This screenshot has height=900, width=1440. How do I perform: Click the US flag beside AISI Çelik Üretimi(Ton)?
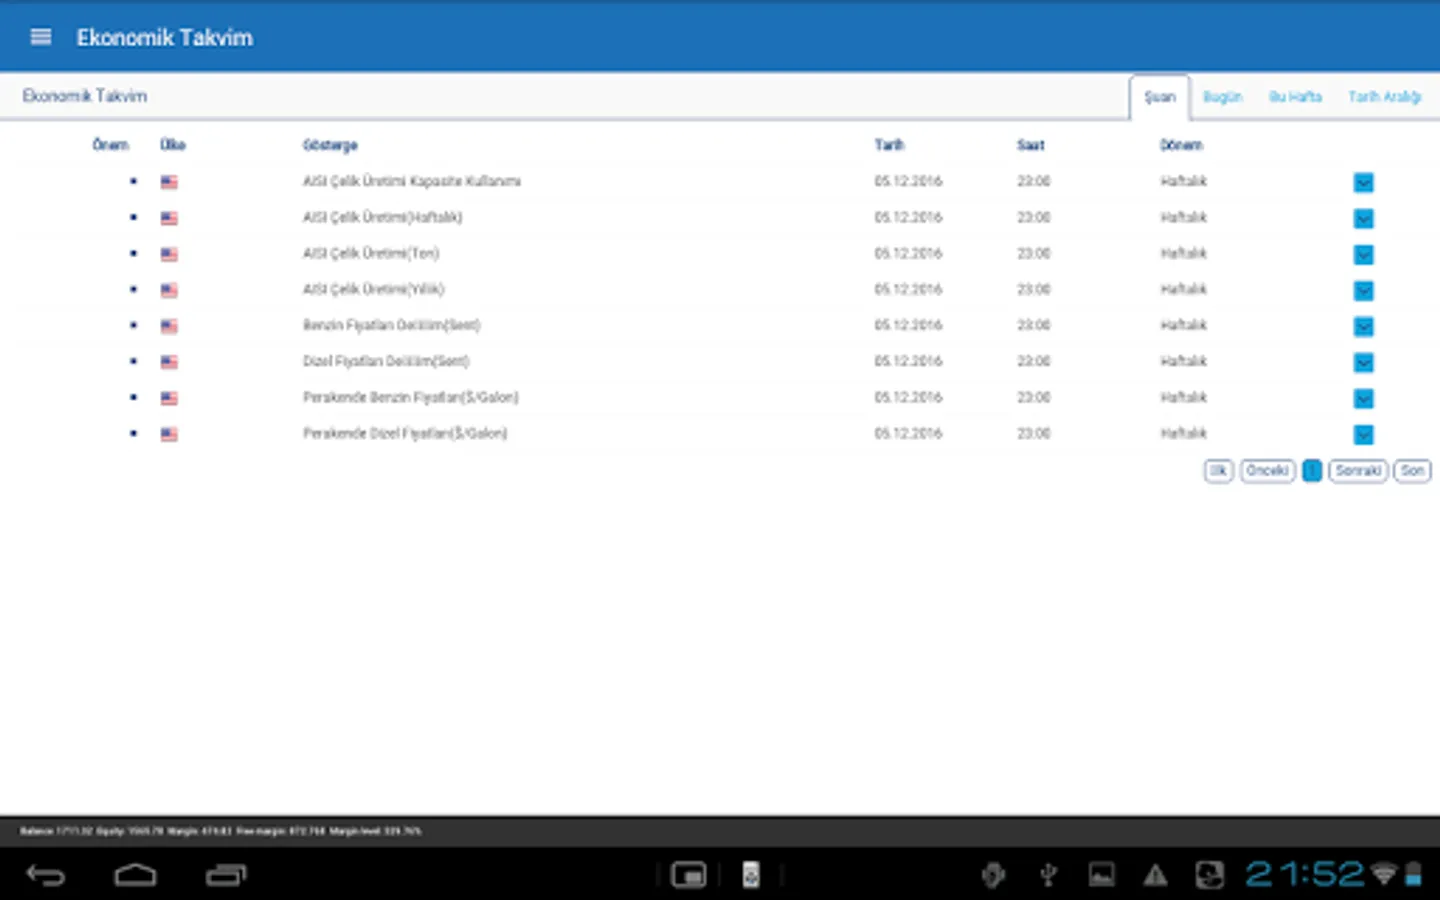pos(169,254)
